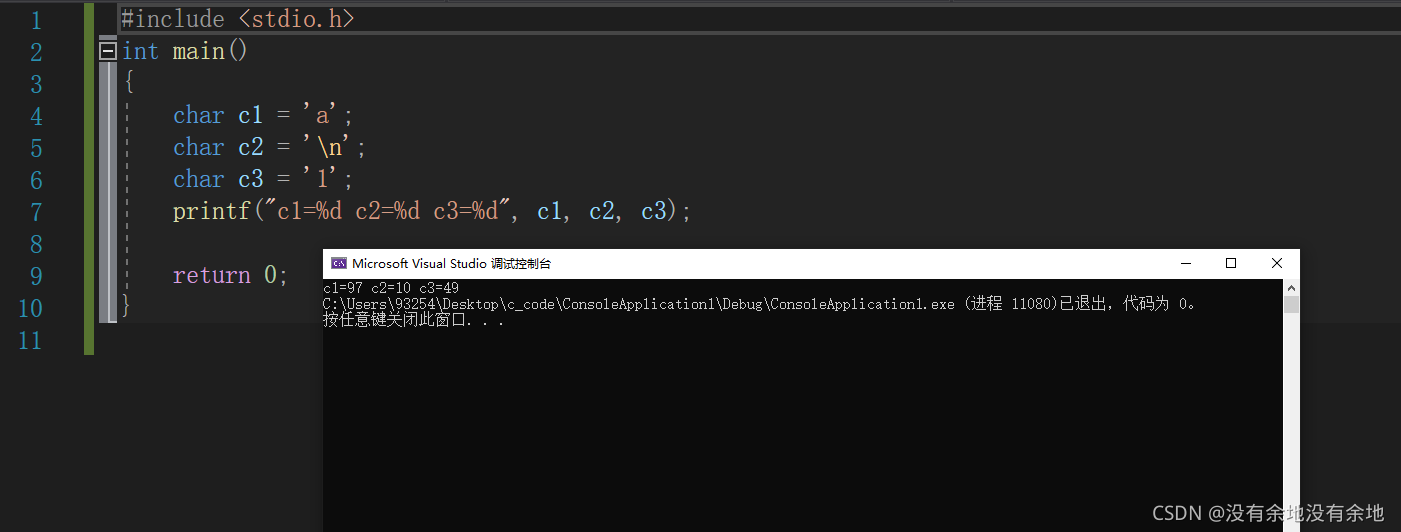Click the printf statement on line 7

click(x=432, y=211)
